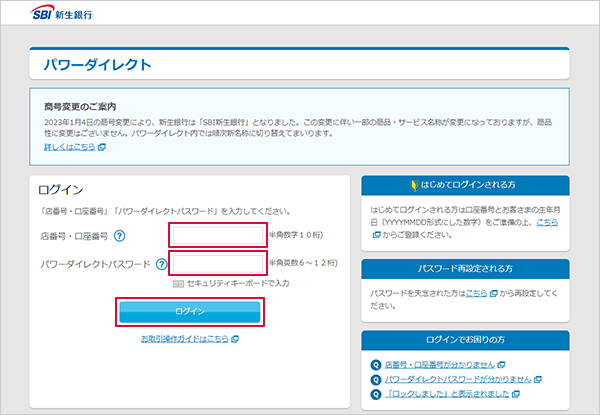This screenshot has width=600, height=415.
Task: Open the お取引操作ガイドはこちら link
Action: pos(184,339)
